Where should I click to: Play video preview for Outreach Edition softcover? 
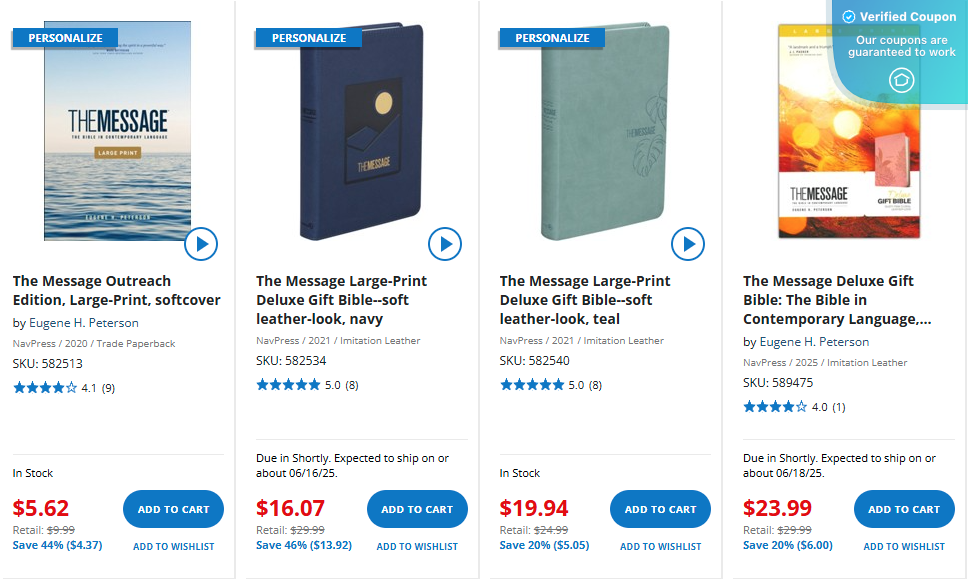click(x=201, y=243)
